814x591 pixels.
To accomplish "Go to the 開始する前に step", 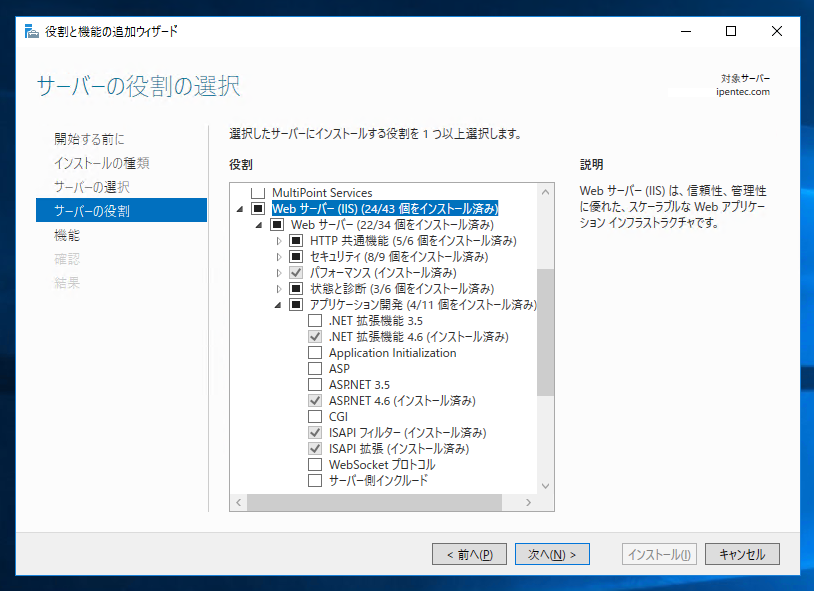I will pyautogui.click(x=89, y=139).
